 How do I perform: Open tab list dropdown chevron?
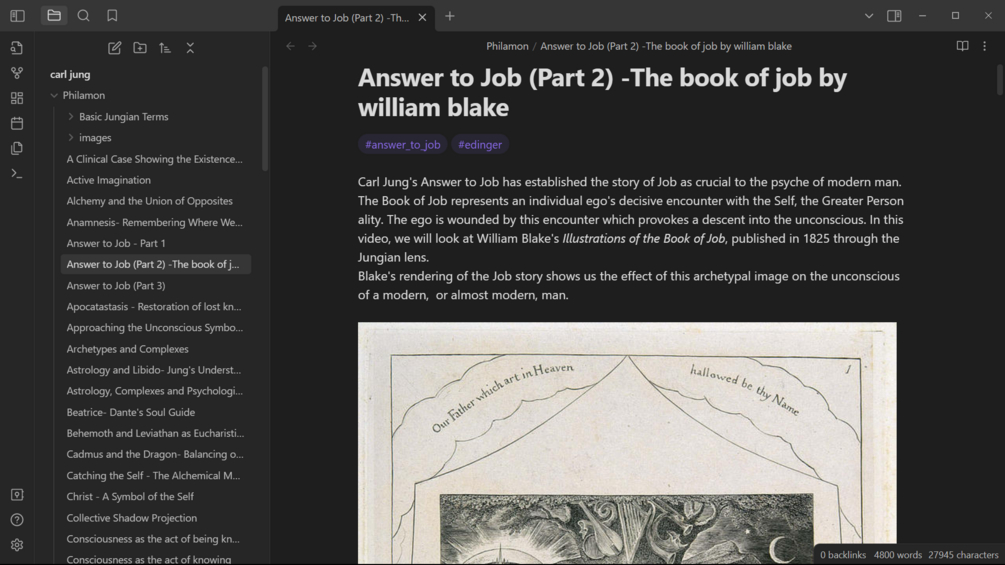tap(868, 16)
